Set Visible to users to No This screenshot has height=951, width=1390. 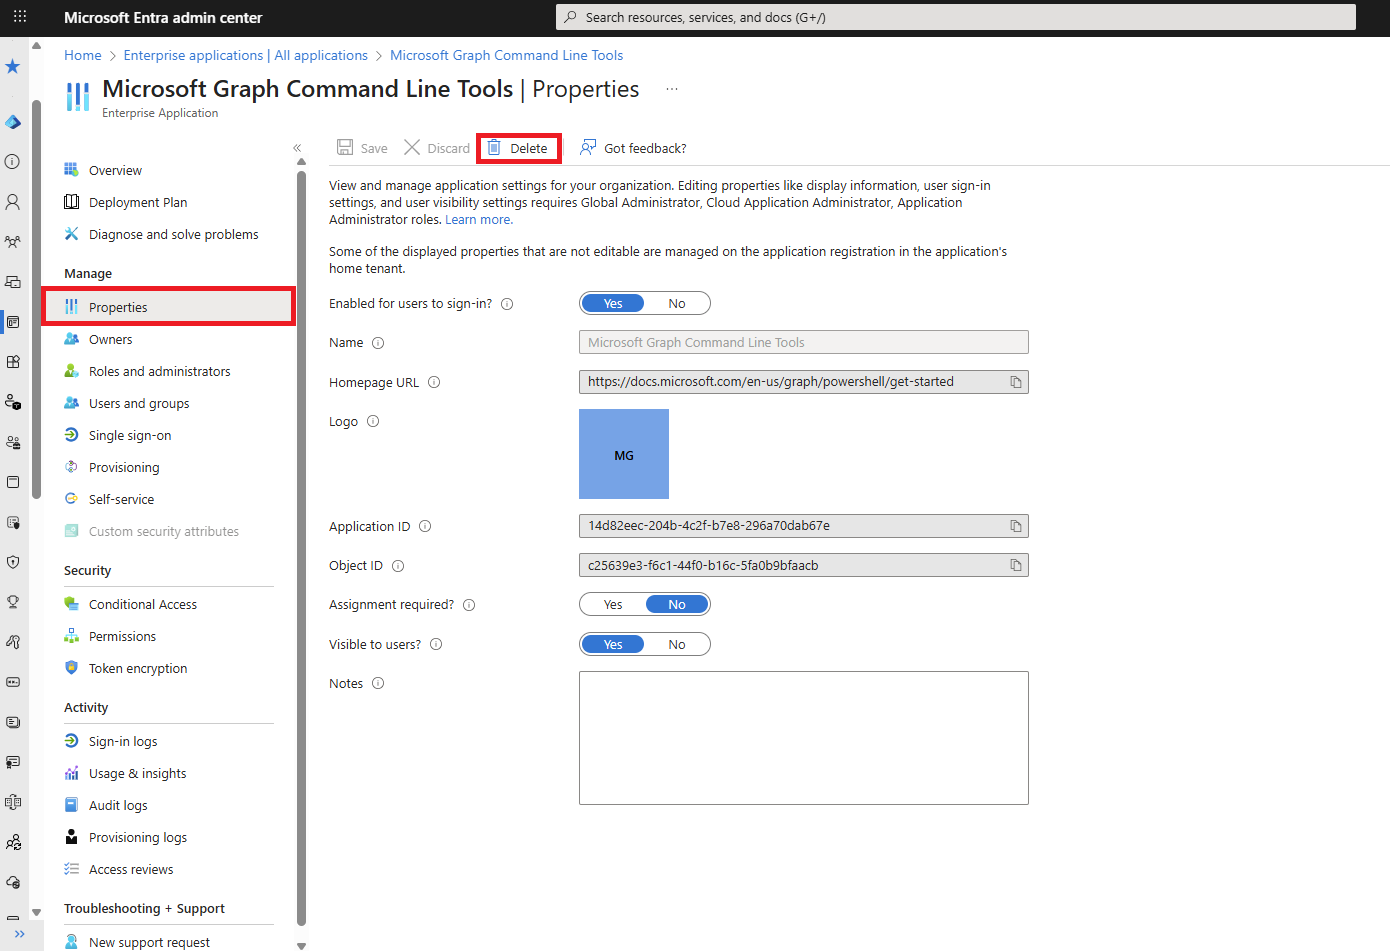677,644
